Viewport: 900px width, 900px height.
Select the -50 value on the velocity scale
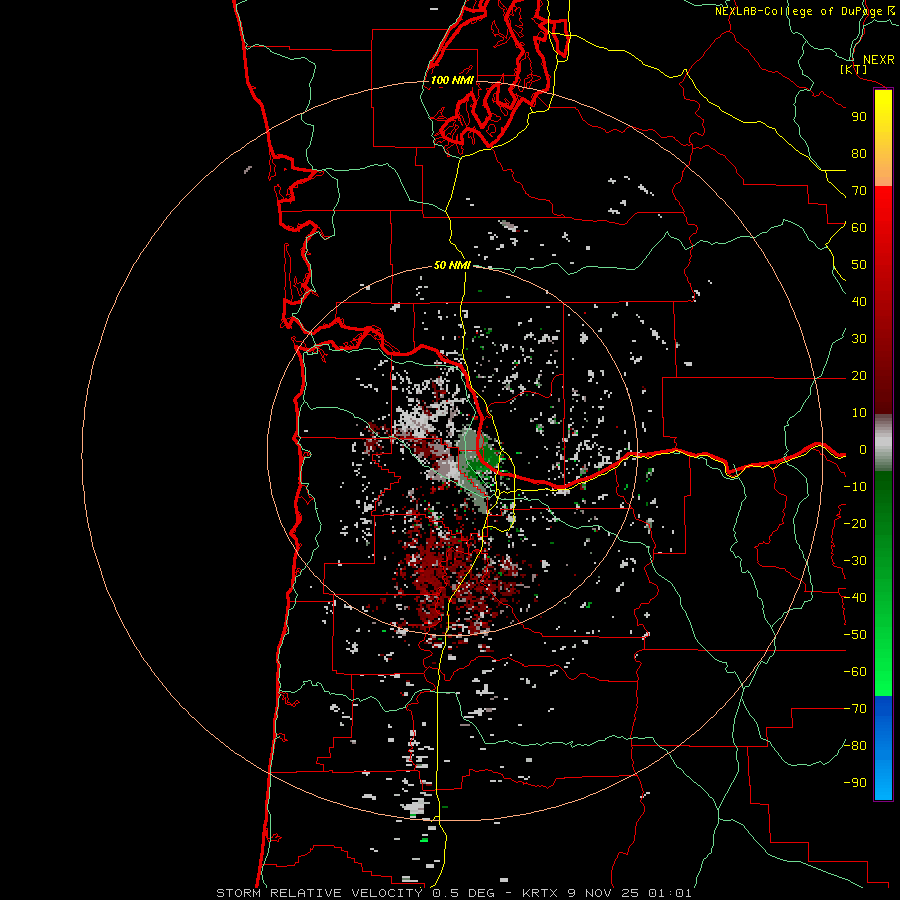855,635
